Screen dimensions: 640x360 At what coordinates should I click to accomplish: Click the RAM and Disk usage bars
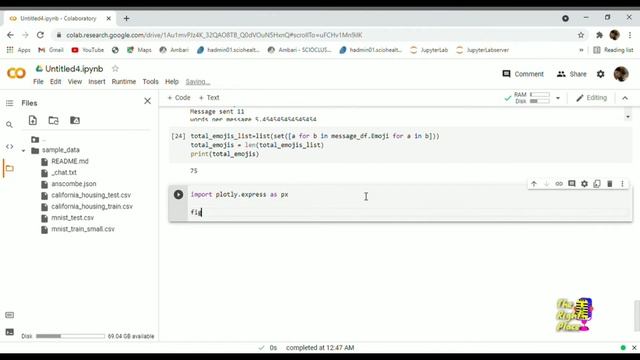click(532, 98)
